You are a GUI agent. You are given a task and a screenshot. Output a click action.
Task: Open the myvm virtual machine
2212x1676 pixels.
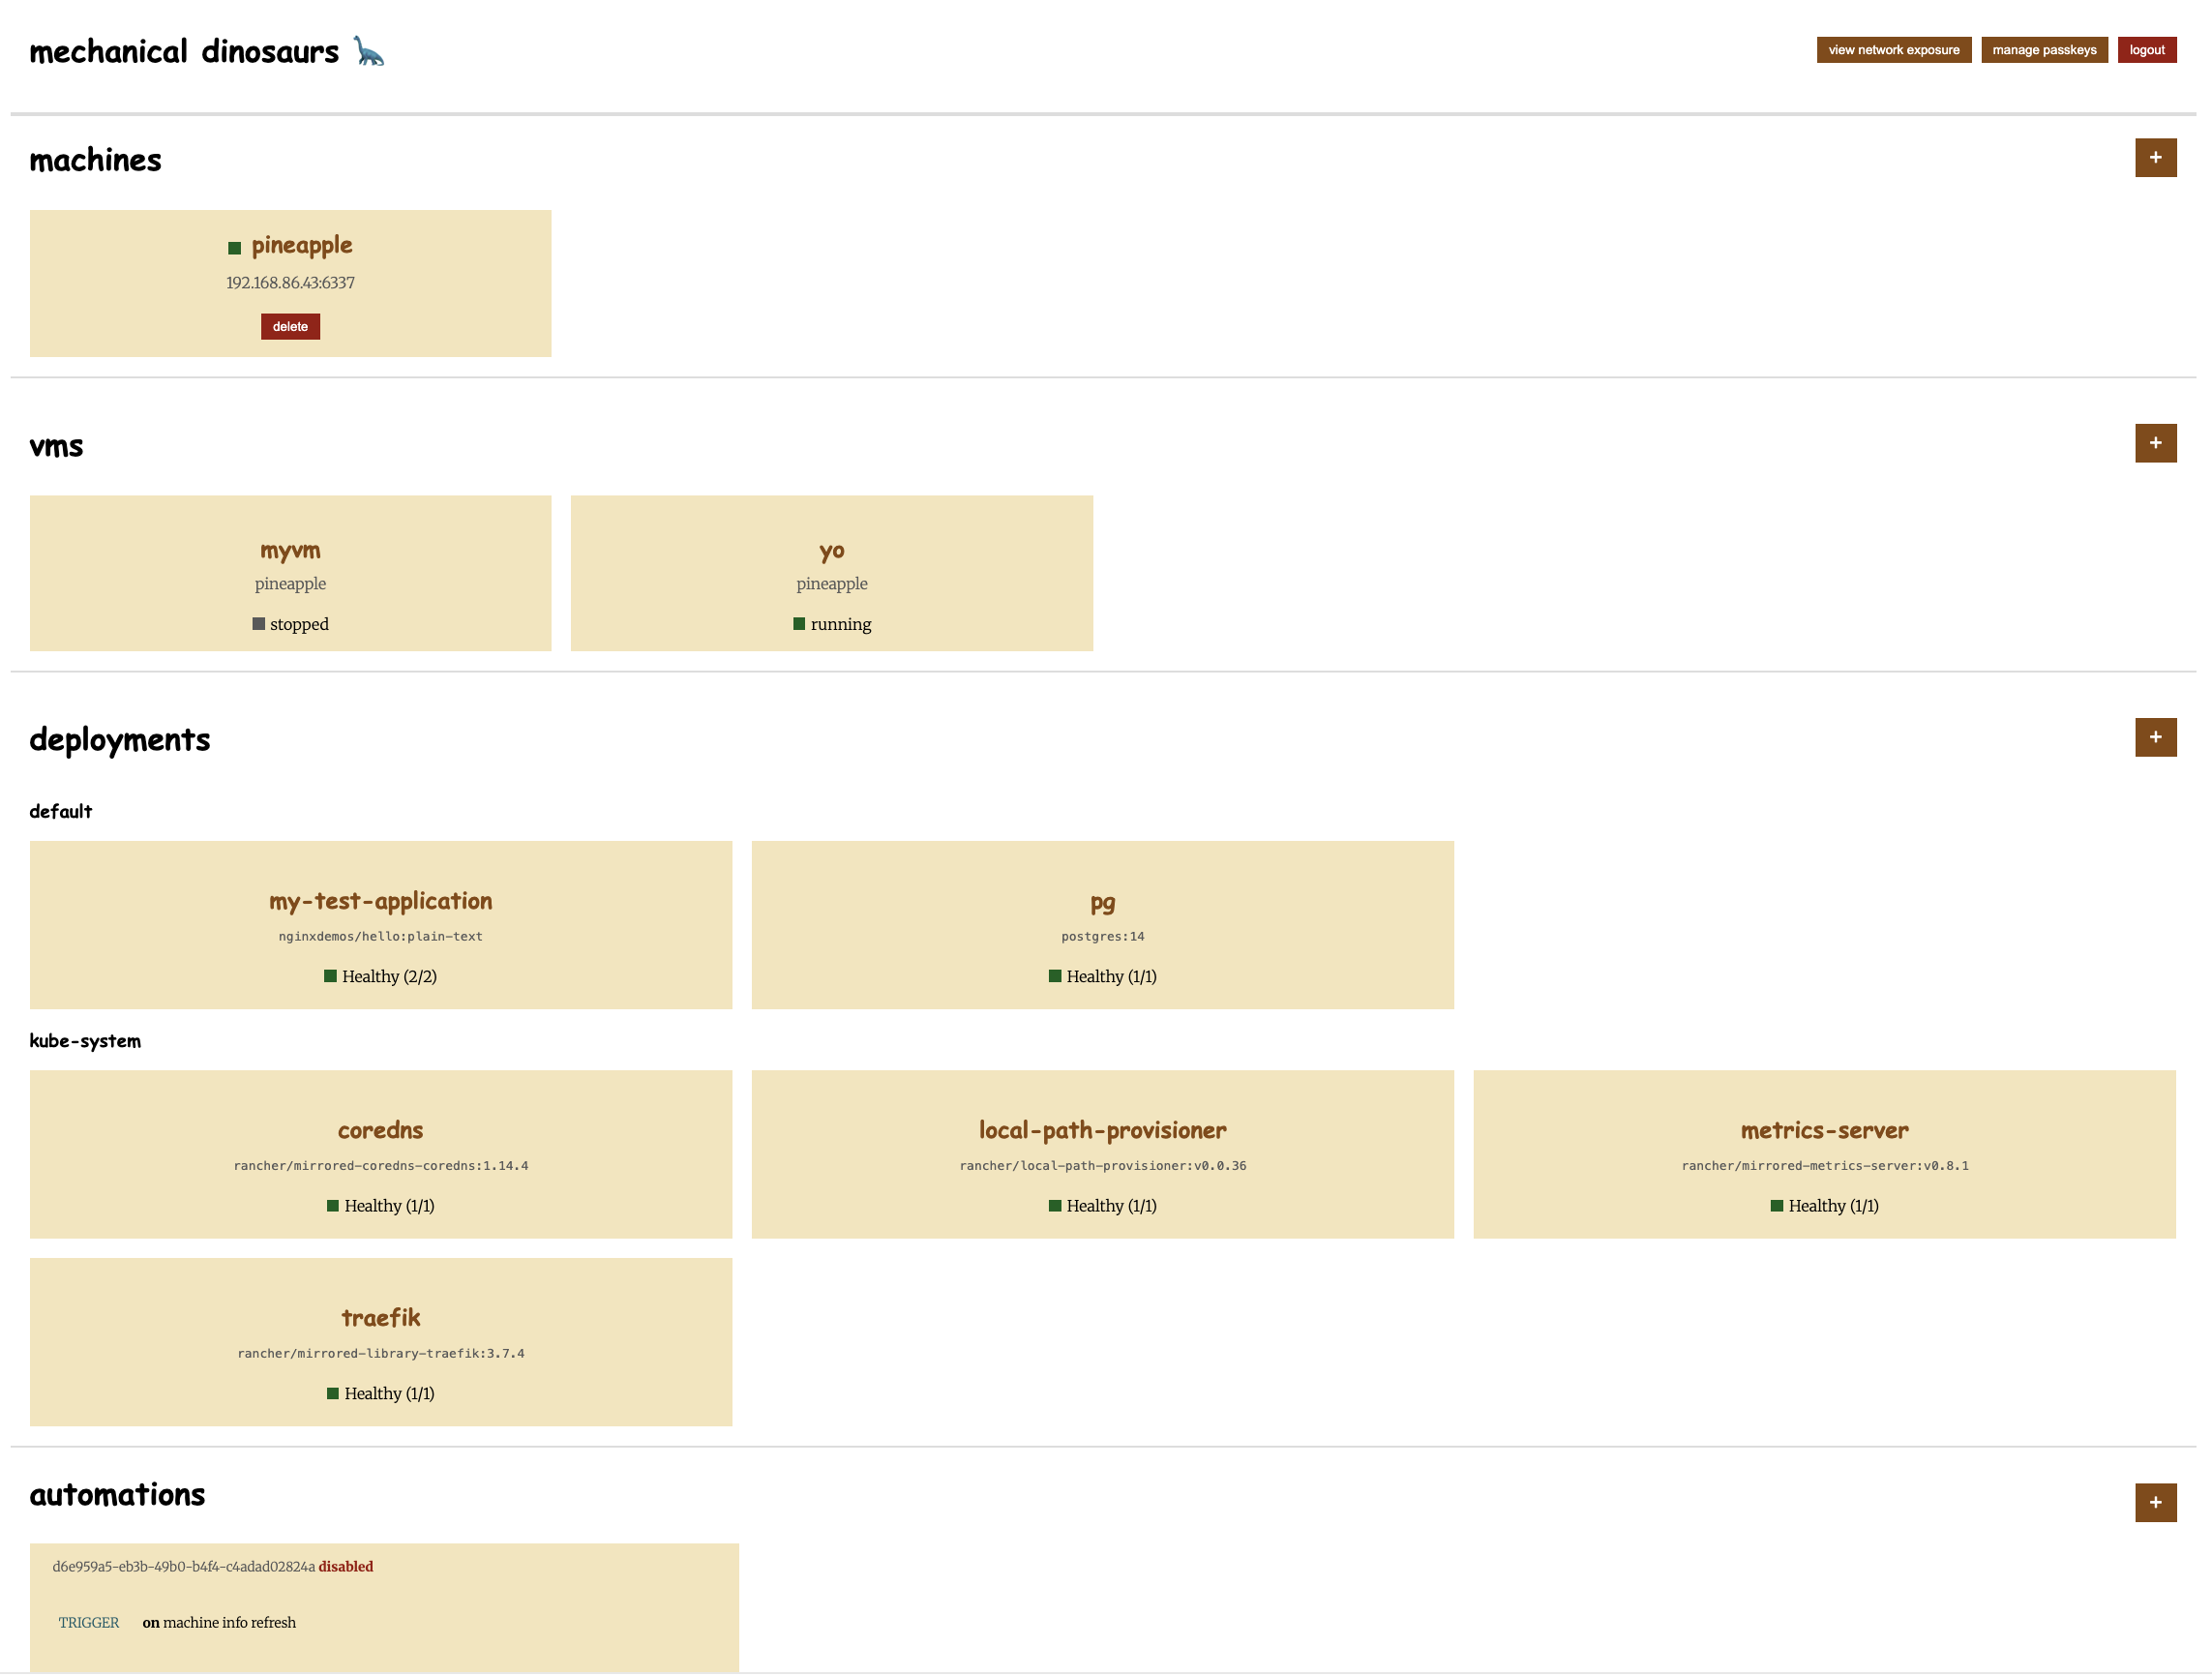pos(290,551)
